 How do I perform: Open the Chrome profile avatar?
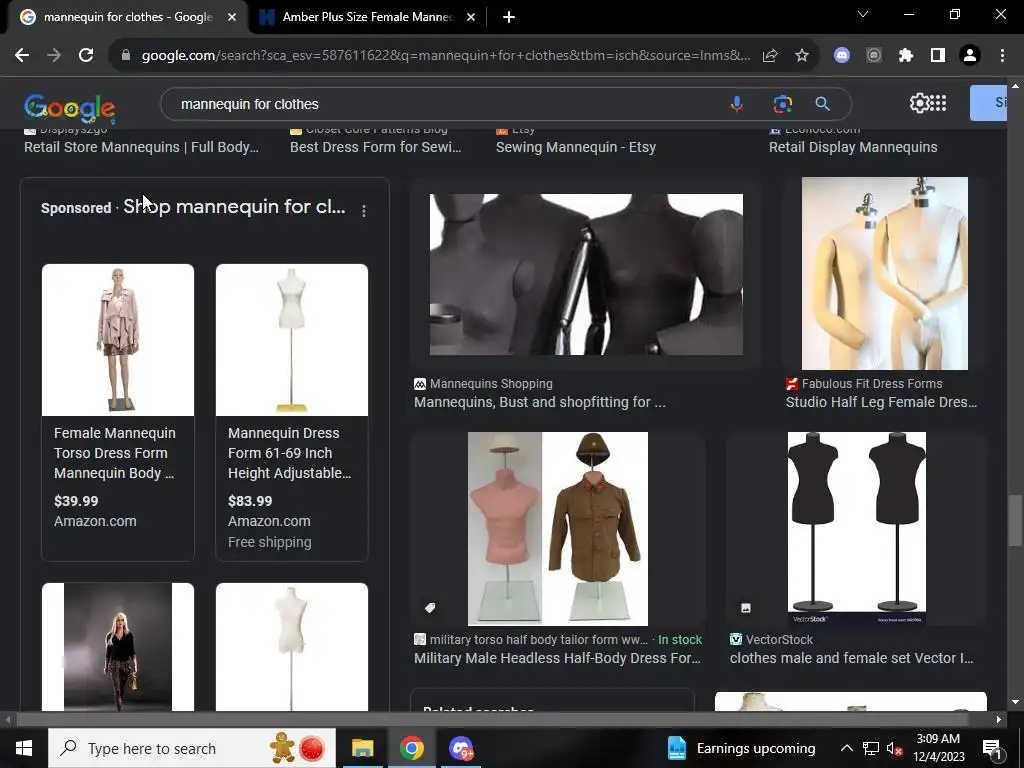(x=970, y=56)
